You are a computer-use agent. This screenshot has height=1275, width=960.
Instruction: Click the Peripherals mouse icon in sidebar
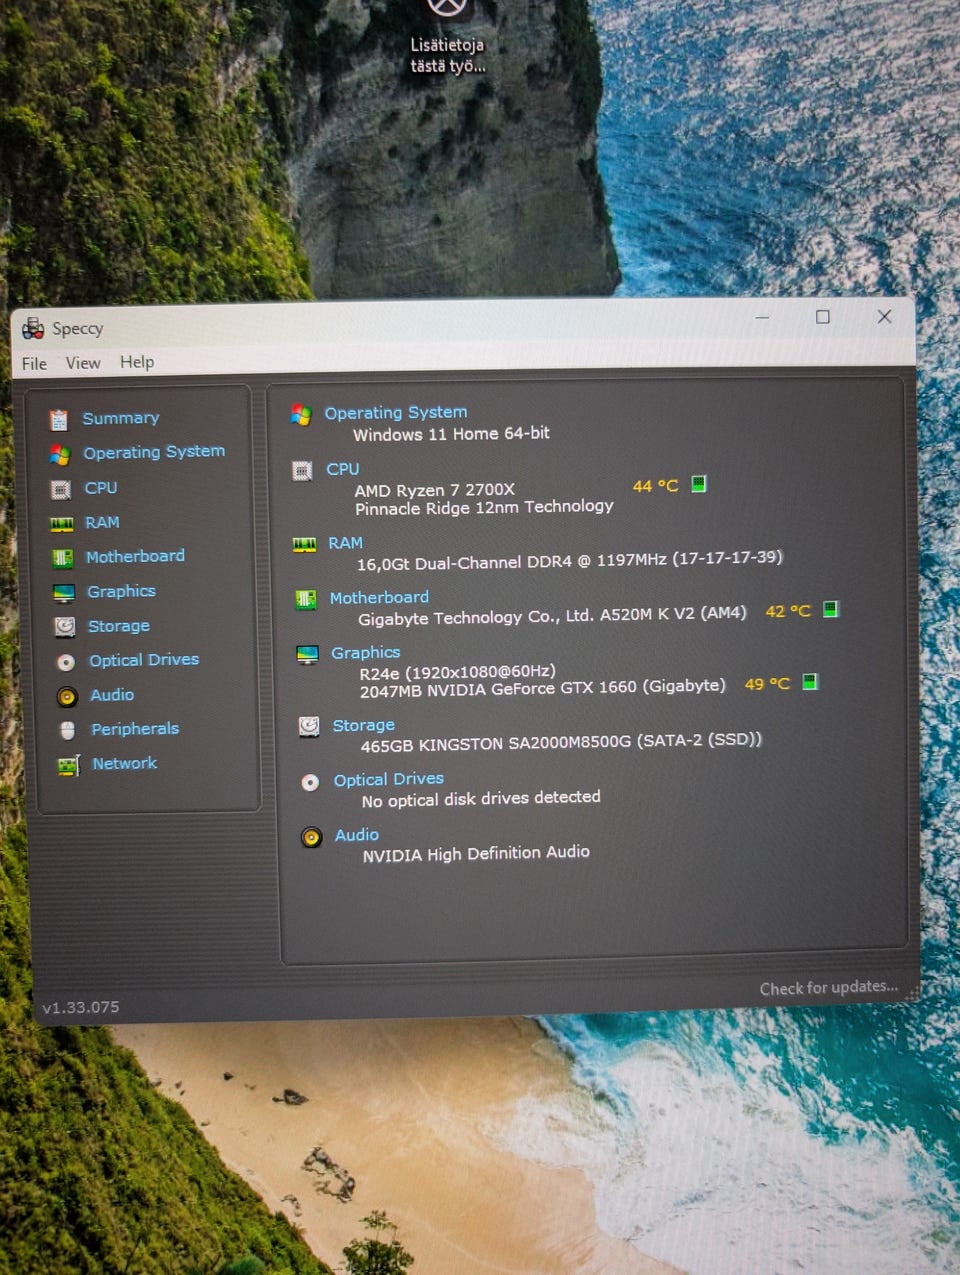pos(68,731)
